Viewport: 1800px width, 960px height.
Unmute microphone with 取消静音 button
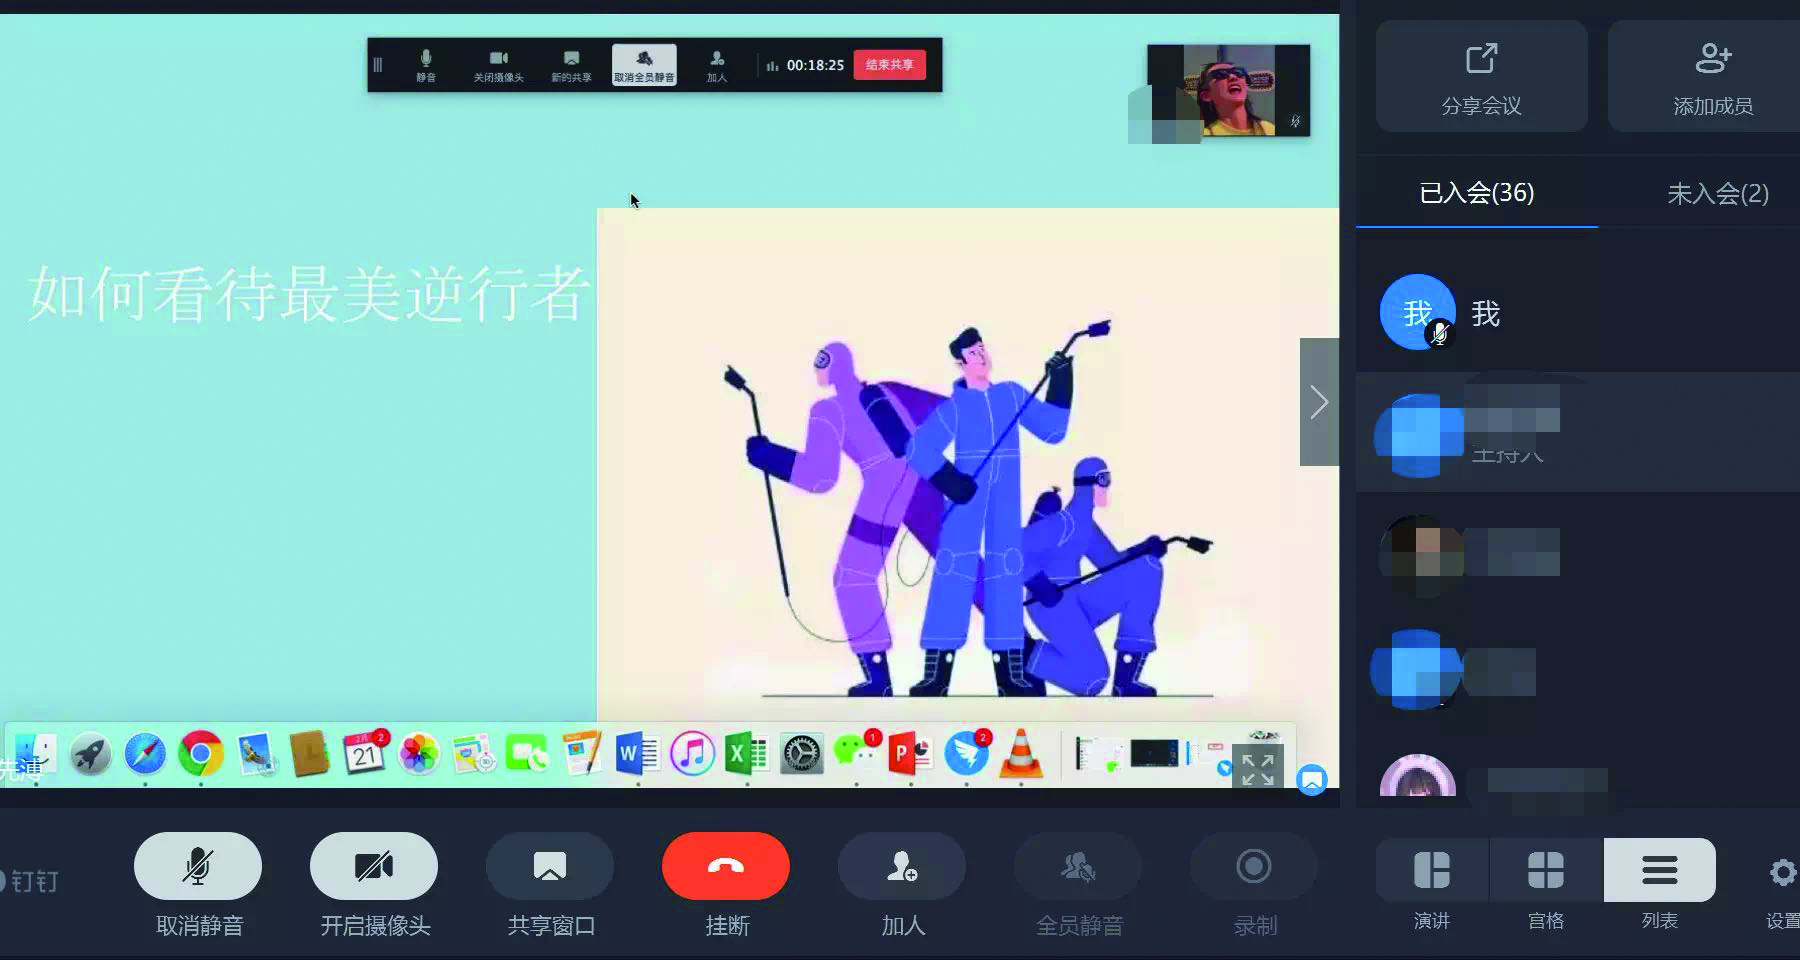tap(198, 866)
